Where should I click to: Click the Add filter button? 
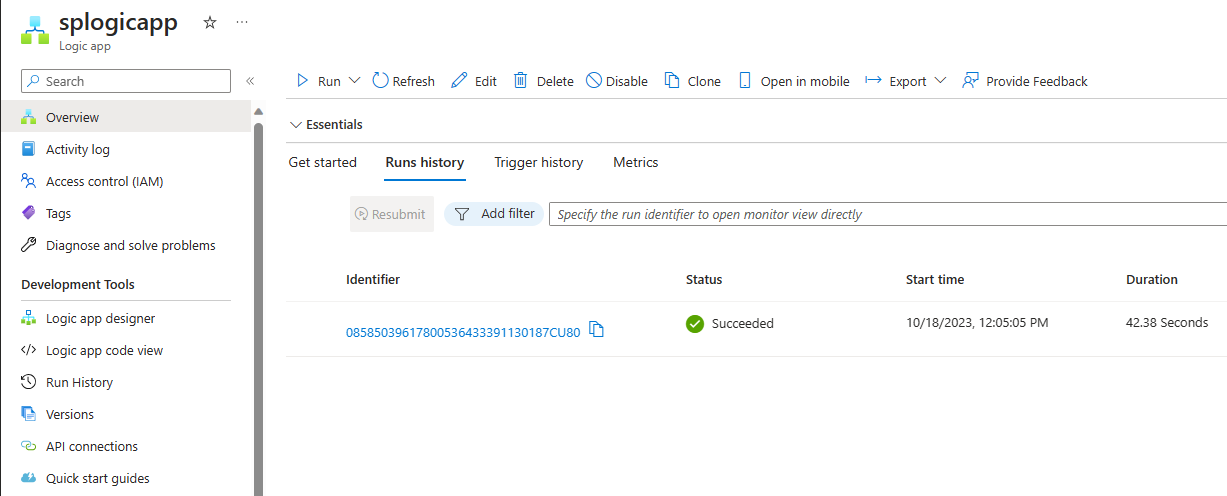494,214
